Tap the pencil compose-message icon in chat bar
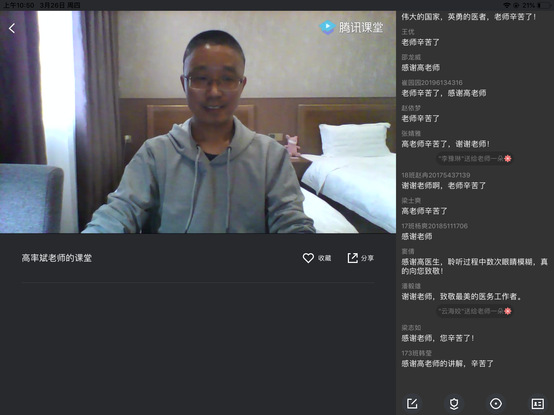The width and height of the screenshot is (554, 415). 412,403
